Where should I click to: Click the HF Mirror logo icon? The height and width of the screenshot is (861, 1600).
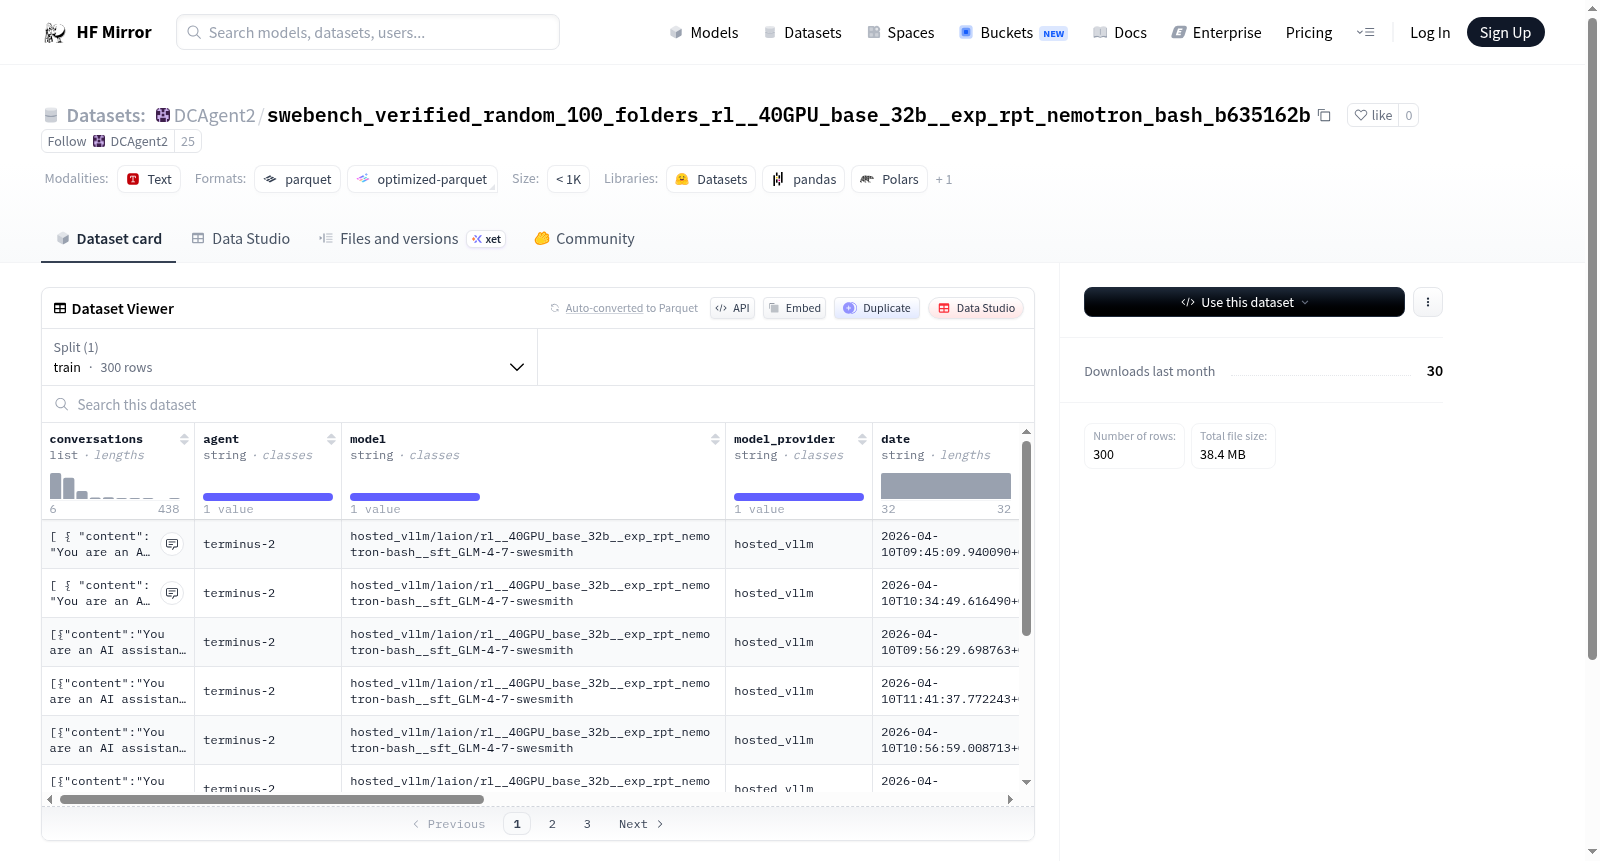(x=55, y=33)
